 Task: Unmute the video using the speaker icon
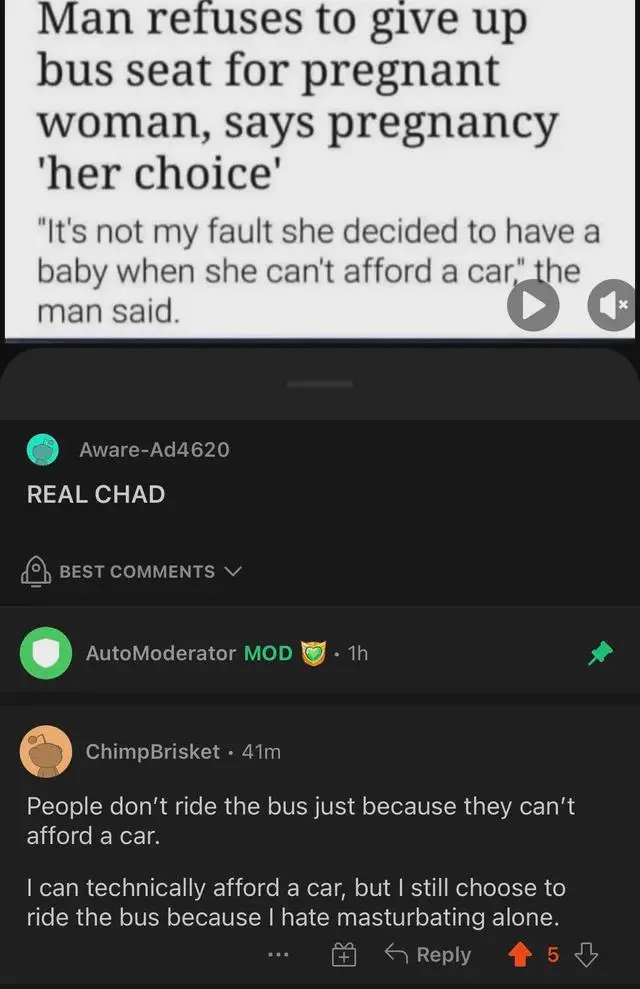pyautogui.click(x=613, y=305)
